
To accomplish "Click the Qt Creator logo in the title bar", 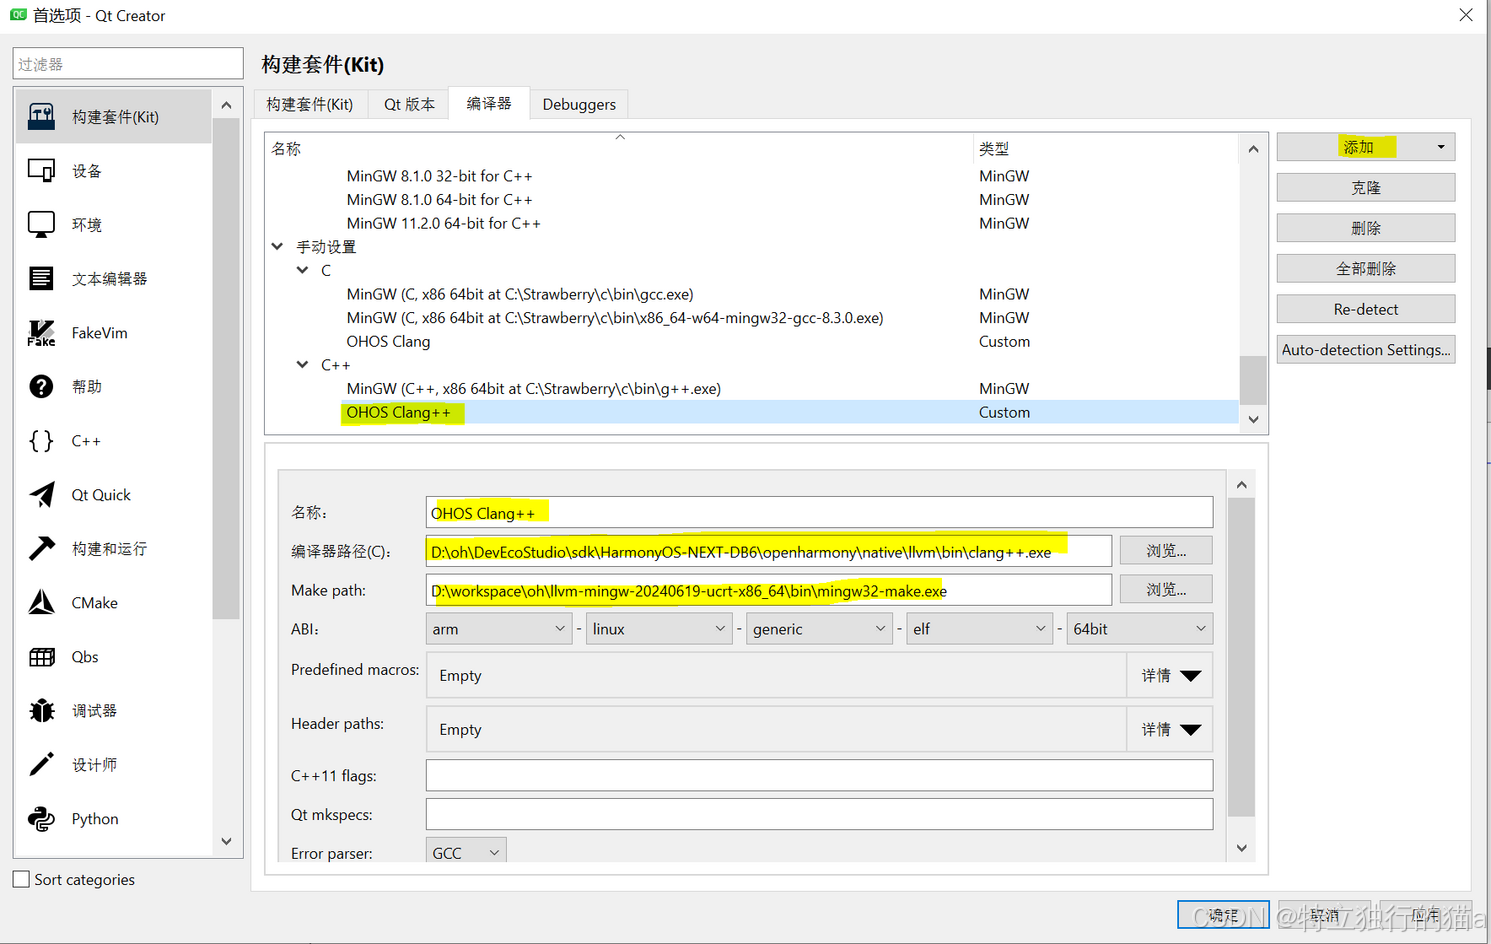I will (x=18, y=15).
